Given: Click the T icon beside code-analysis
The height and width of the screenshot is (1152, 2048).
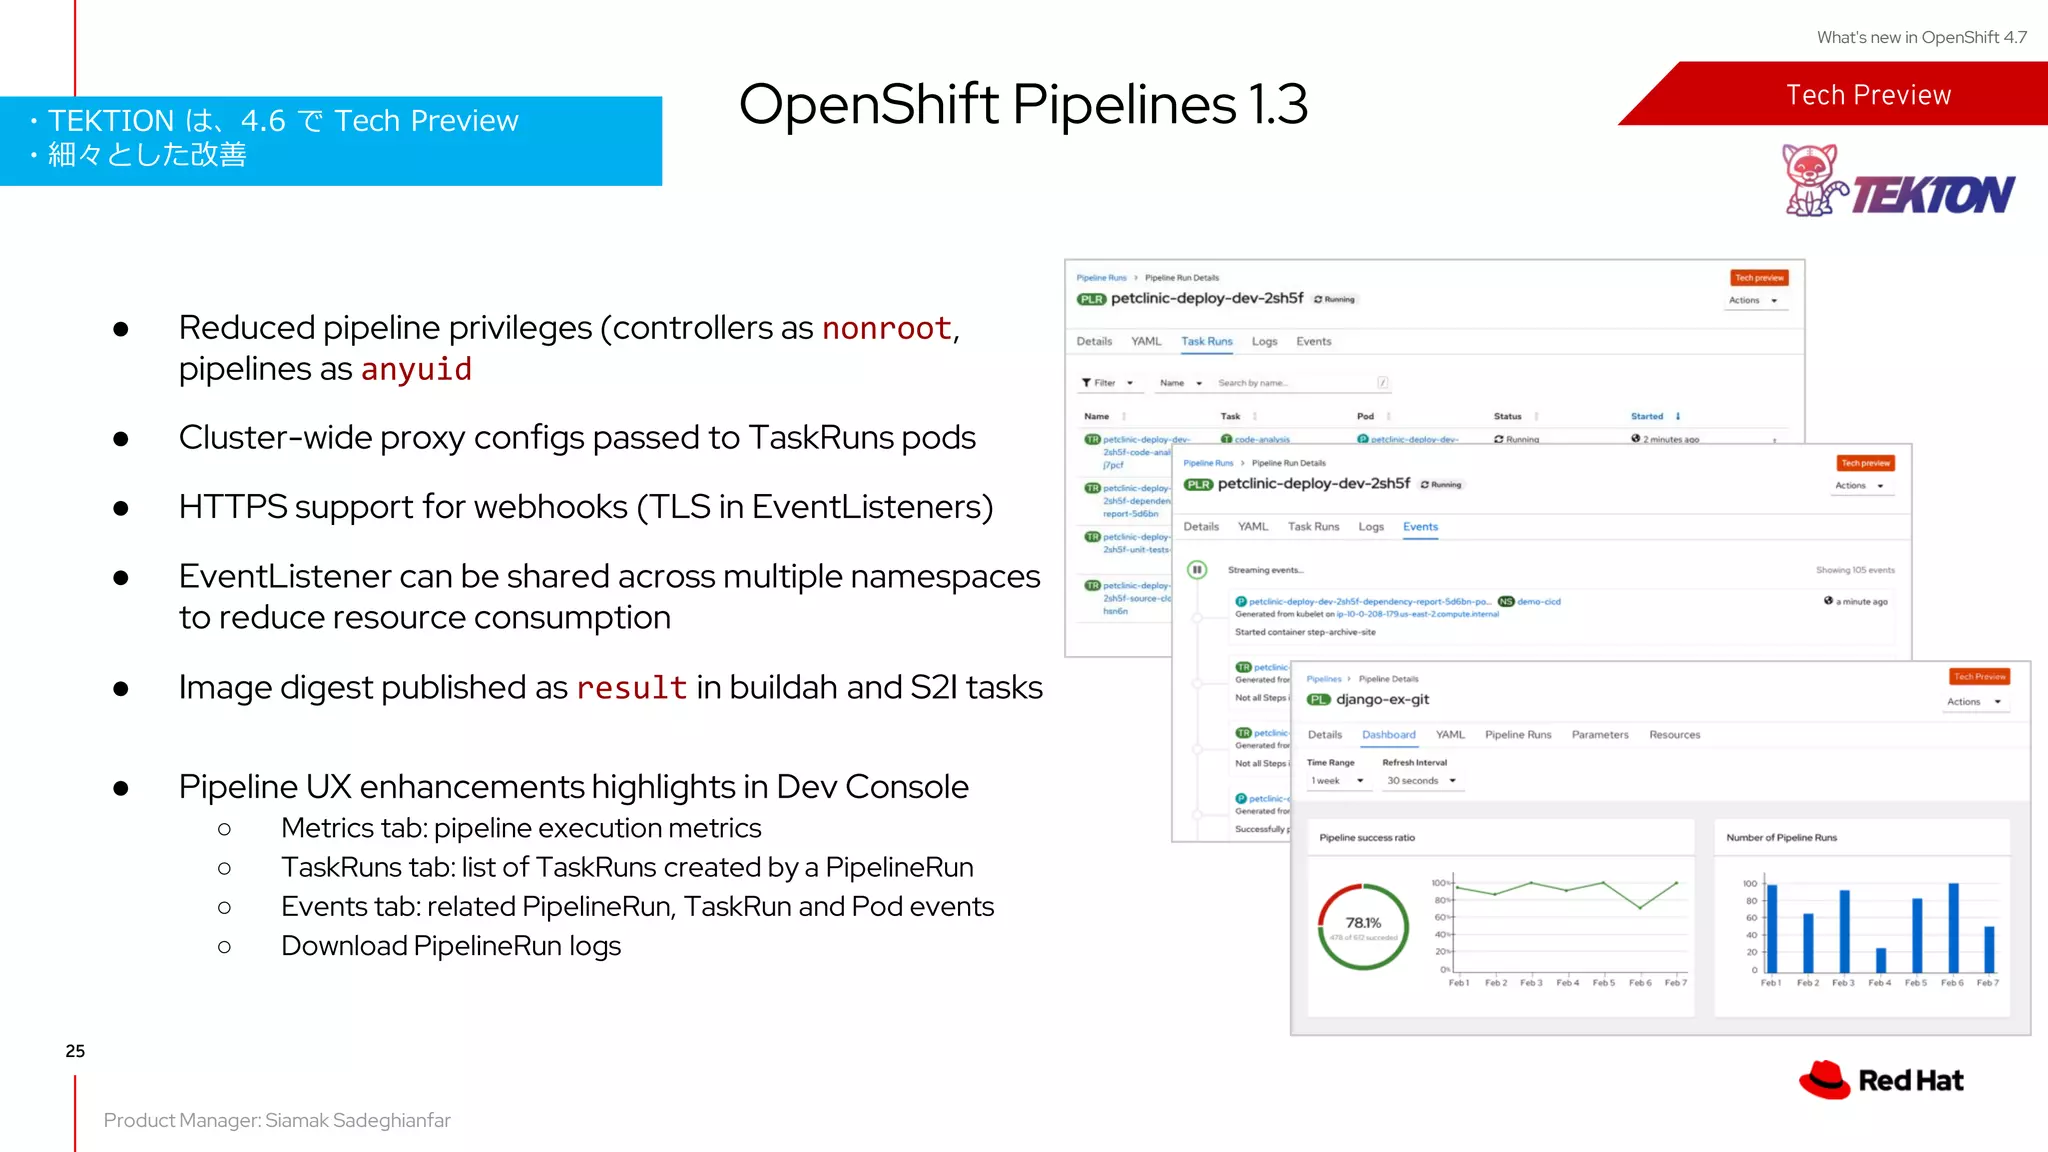Looking at the screenshot, I should tap(1226, 439).
